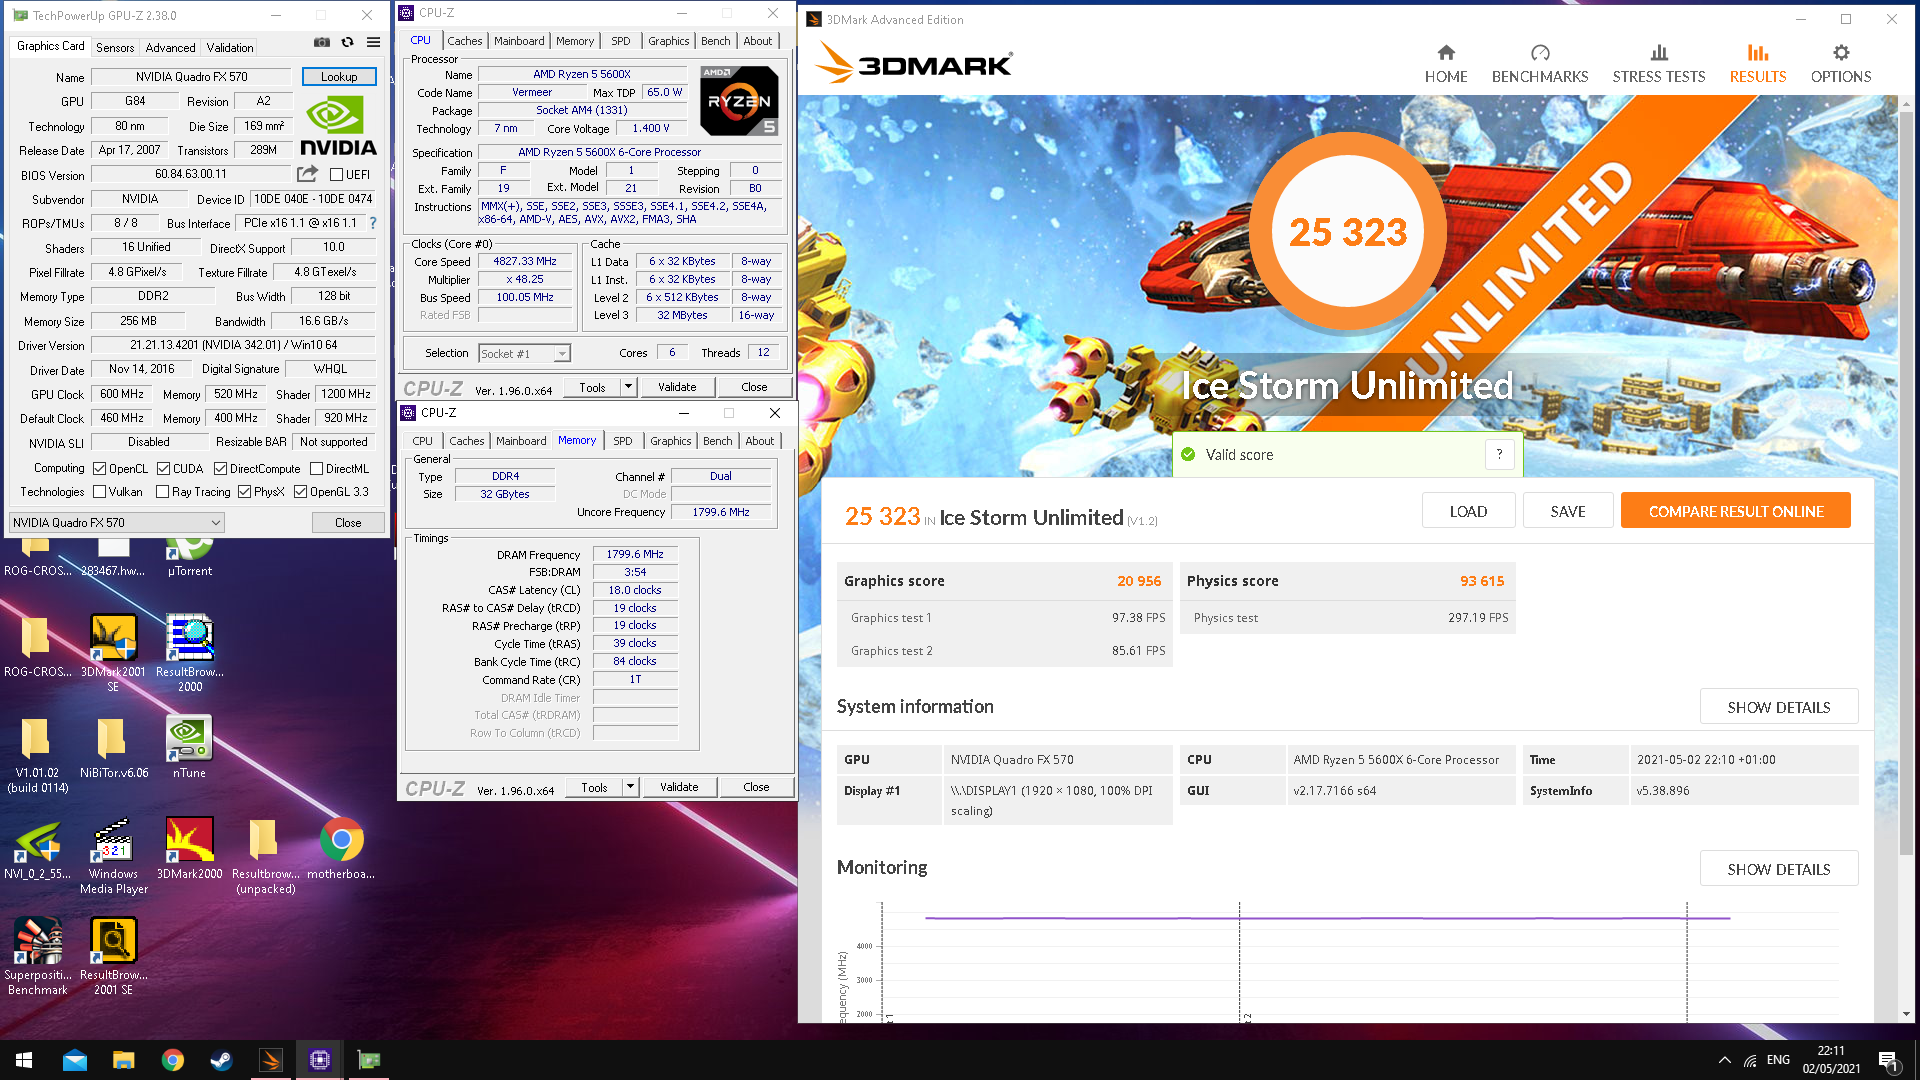Open 3DMark HOME section
Screen dimensions: 1920x1080
pyautogui.click(x=1446, y=64)
